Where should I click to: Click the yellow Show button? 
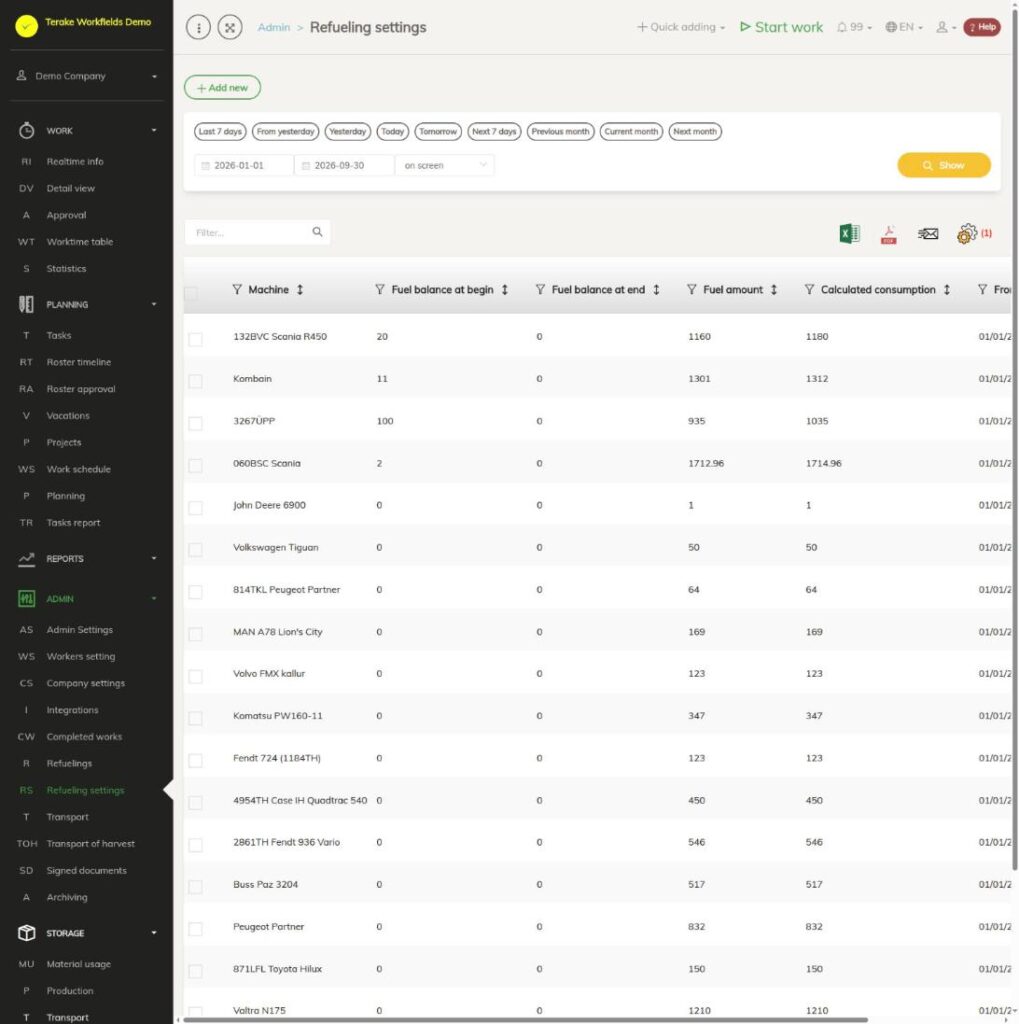(x=944, y=165)
